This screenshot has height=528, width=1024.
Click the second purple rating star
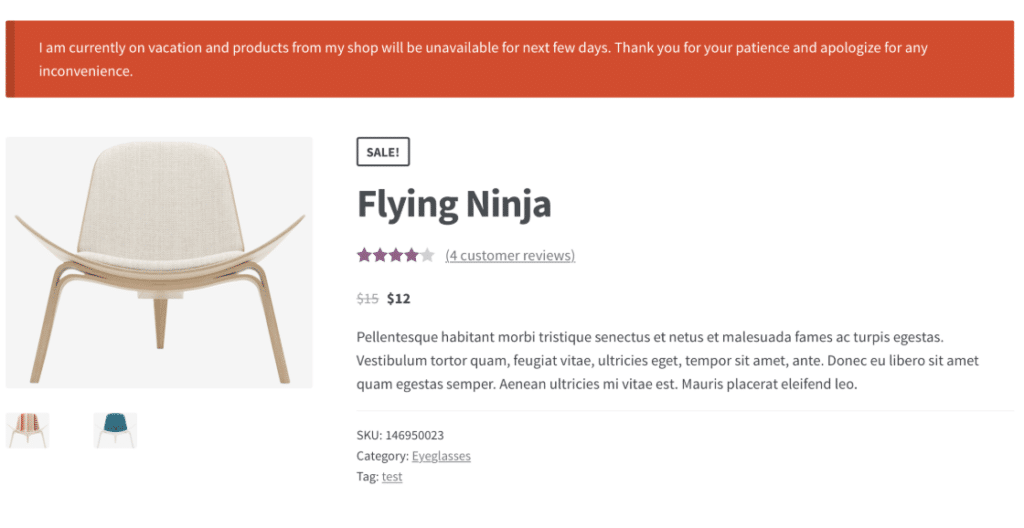(x=380, y=255)
